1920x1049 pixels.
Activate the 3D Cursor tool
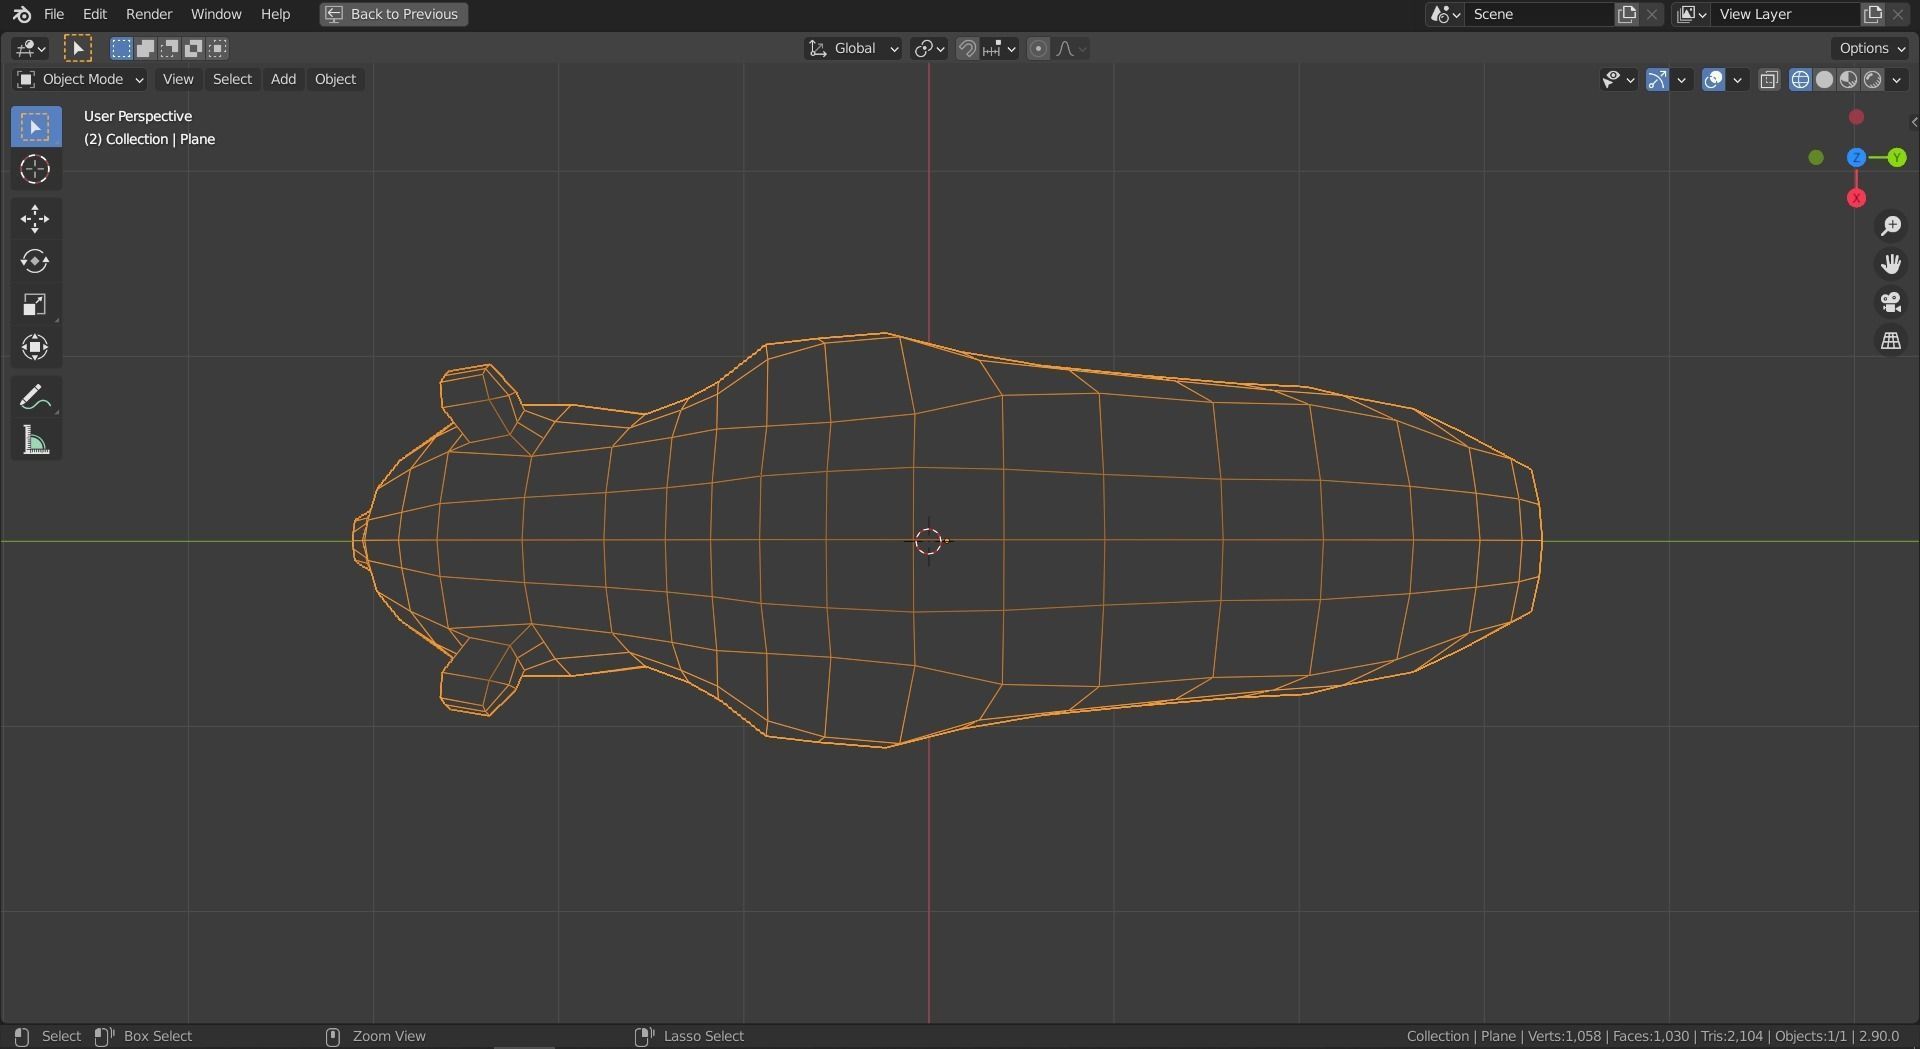pos(35,169)
